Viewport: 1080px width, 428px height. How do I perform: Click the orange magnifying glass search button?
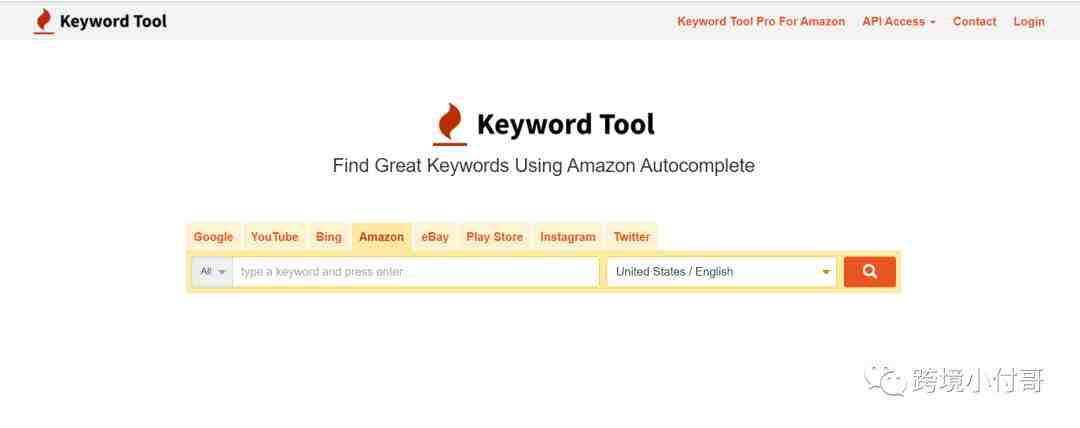(869, 272)
